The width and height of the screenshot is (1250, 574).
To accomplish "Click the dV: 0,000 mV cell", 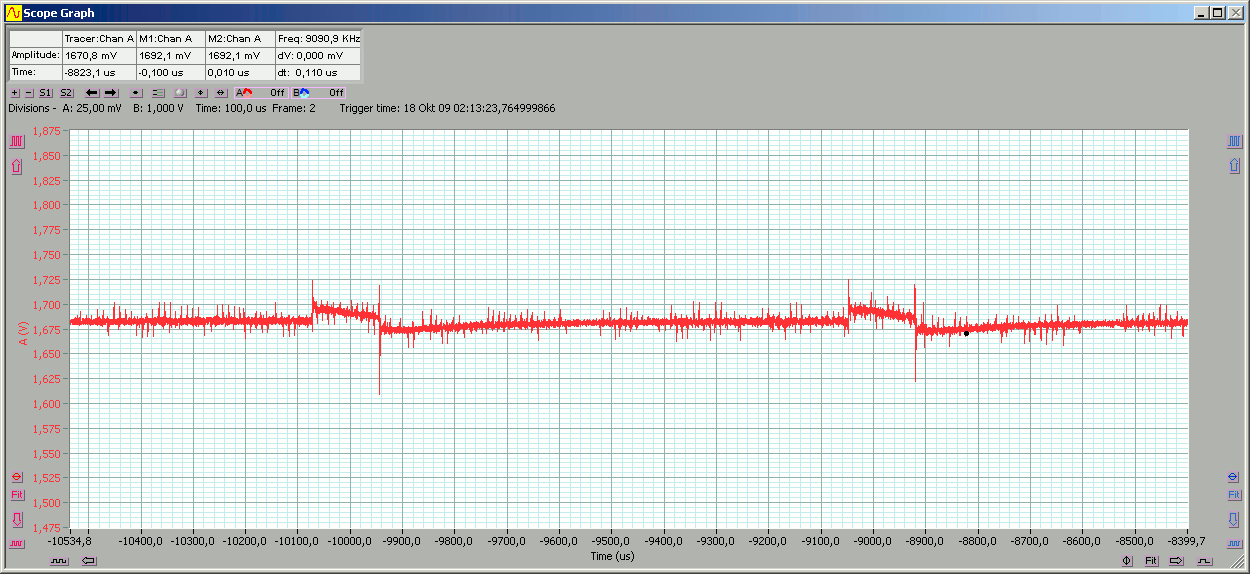I will (x=318, y=56).
